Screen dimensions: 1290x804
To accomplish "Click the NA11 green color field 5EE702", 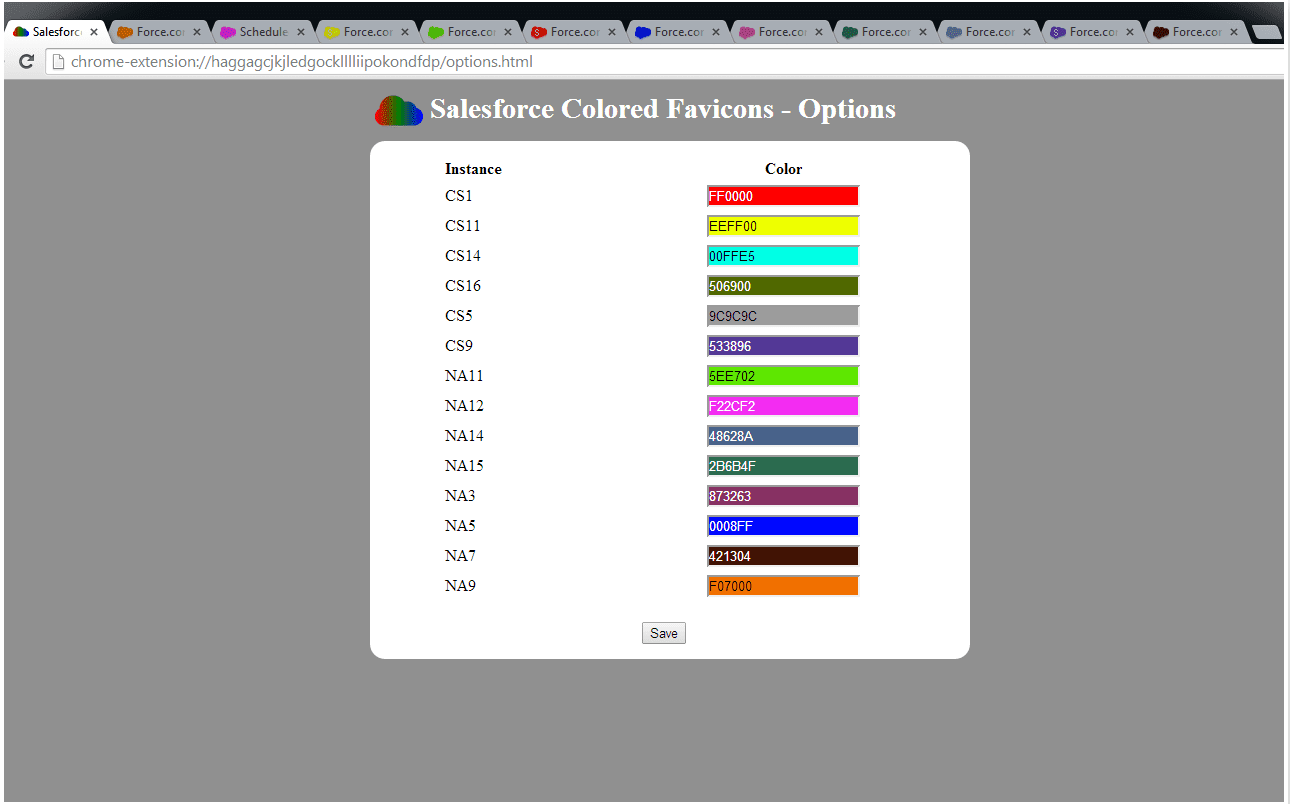I will coord(783,376).
